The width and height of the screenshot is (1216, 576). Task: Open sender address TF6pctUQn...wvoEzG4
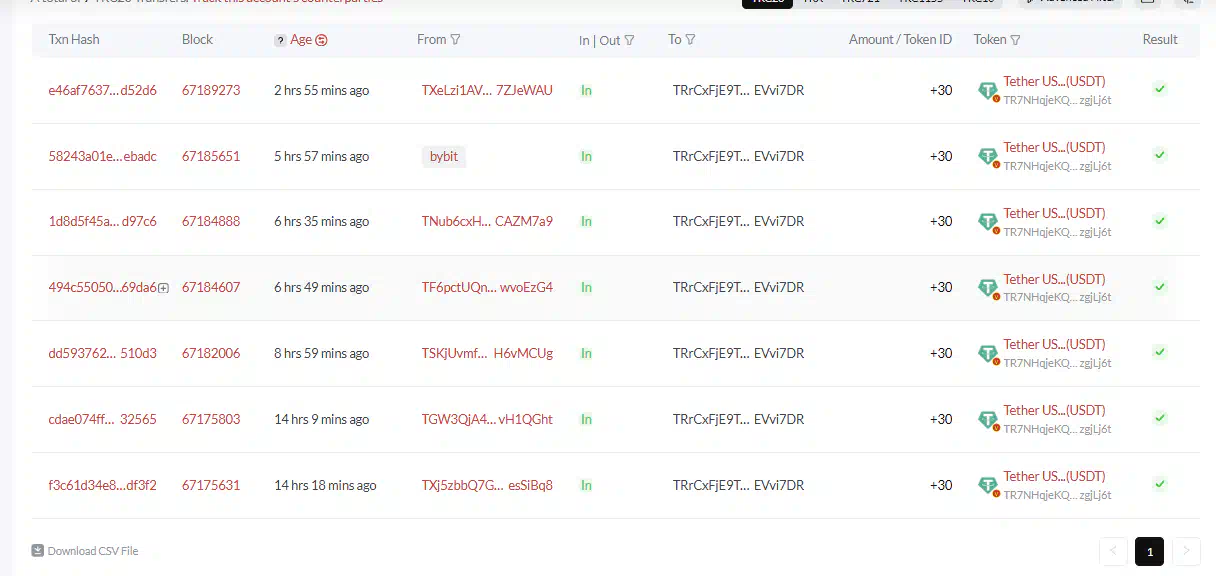click(x=487, y=288)
